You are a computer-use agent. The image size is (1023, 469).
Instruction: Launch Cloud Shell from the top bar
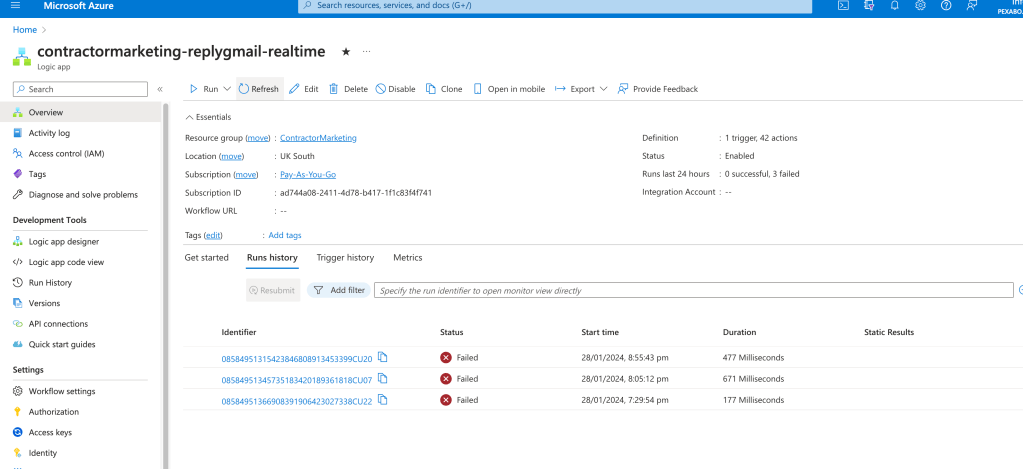point(843,5)
